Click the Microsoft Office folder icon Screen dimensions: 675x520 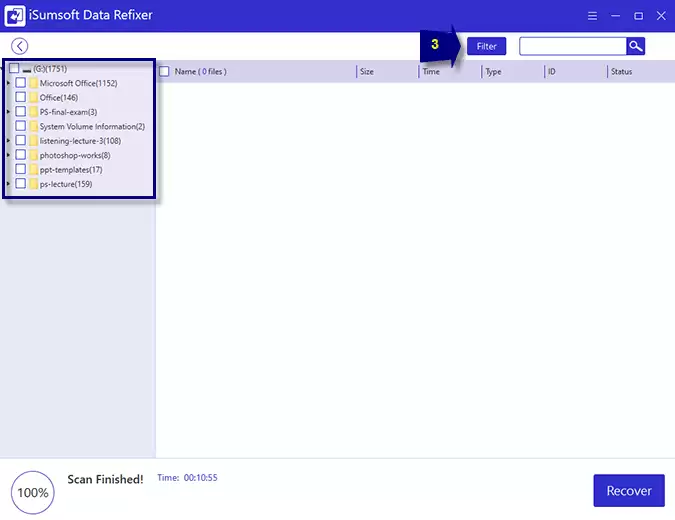[33, 83]
